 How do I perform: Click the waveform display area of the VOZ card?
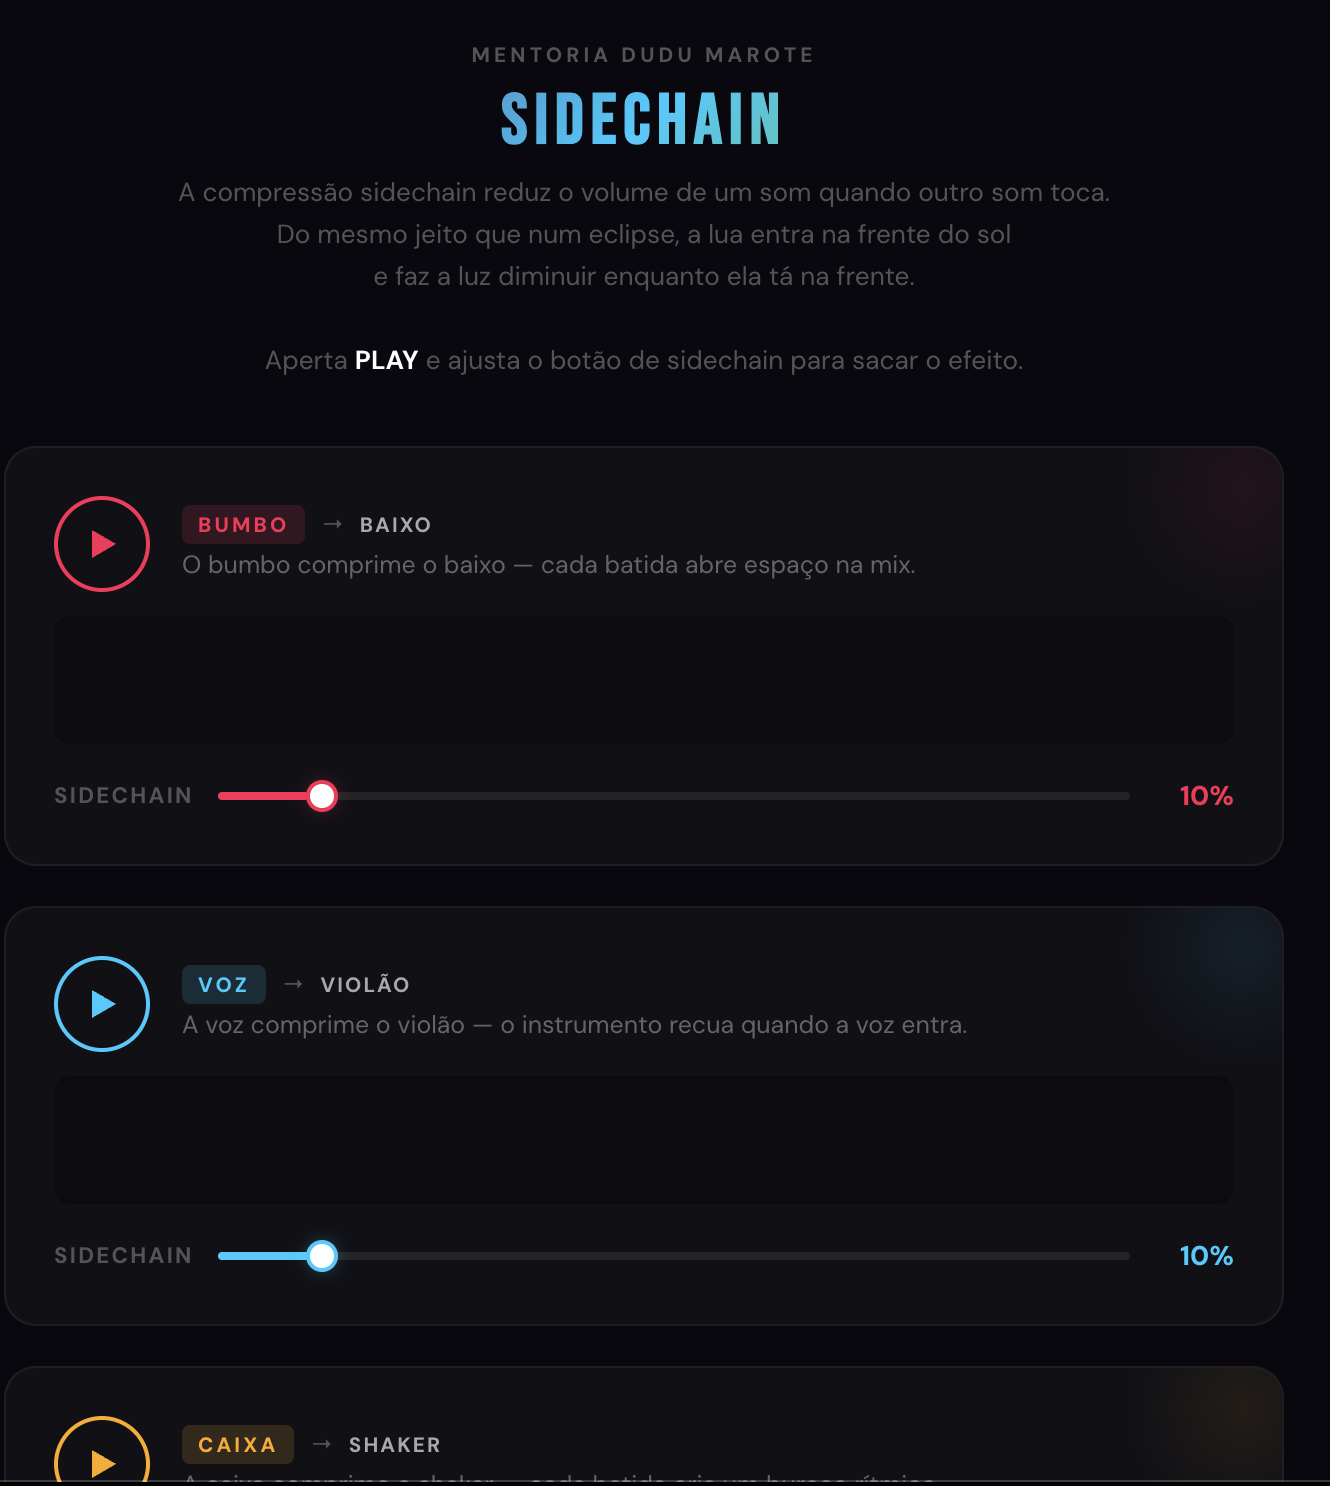(x=645, y=1141)
